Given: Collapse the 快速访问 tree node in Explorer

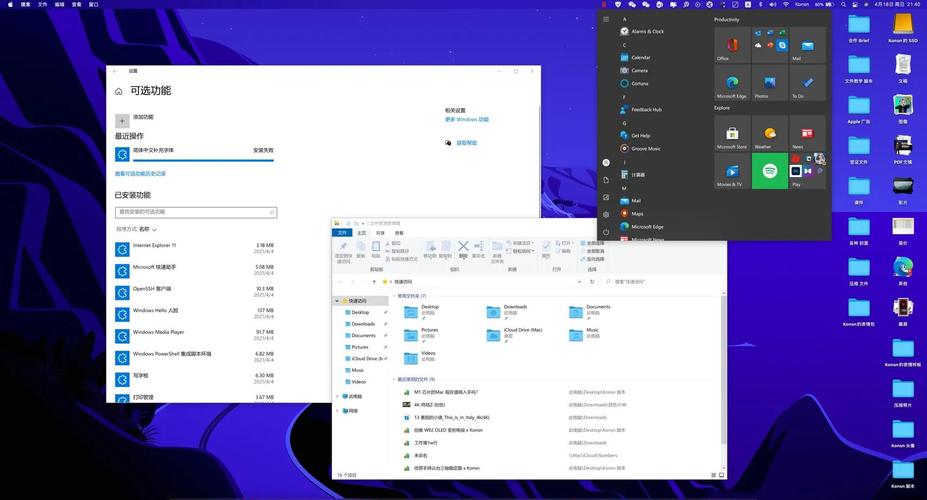Looking at the screenshot, I should pyautogui.click(x=337, y=301).
